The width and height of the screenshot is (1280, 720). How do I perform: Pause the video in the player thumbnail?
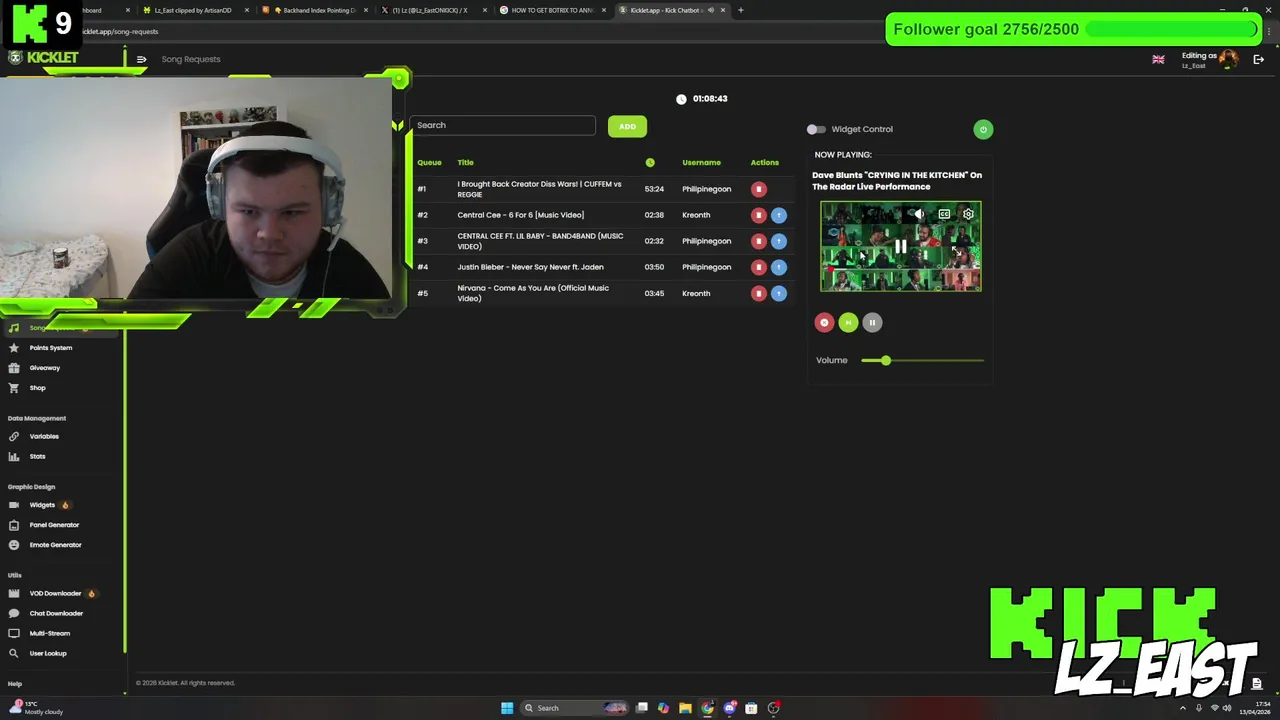[x=901, y=246]
